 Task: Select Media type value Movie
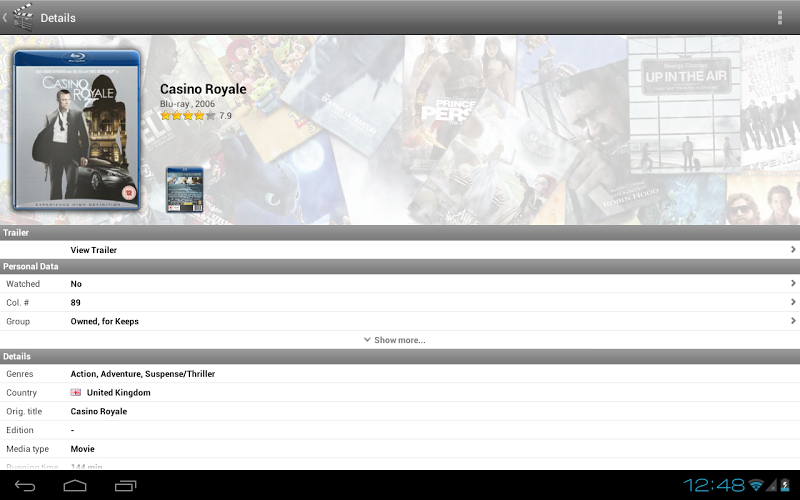[82, 449]
